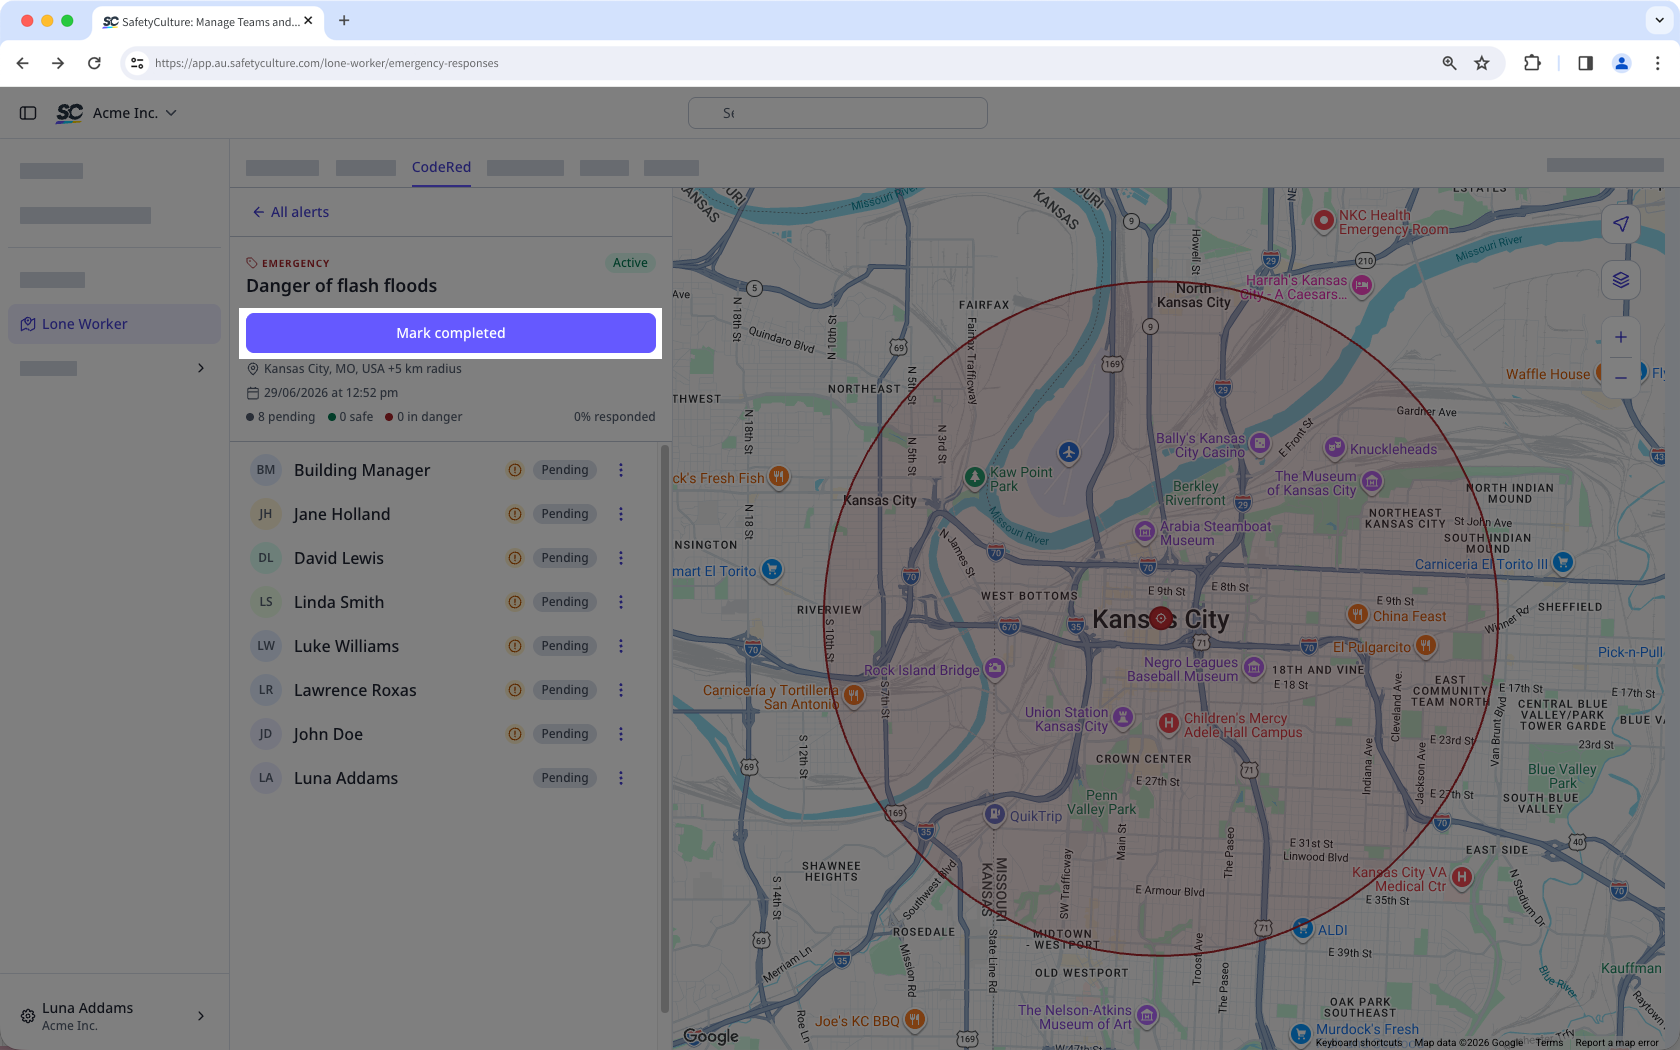Zoom out the map with minus button
Image resolution: width=1680 pixels, height=1050 pixels.
[1620, 378]
